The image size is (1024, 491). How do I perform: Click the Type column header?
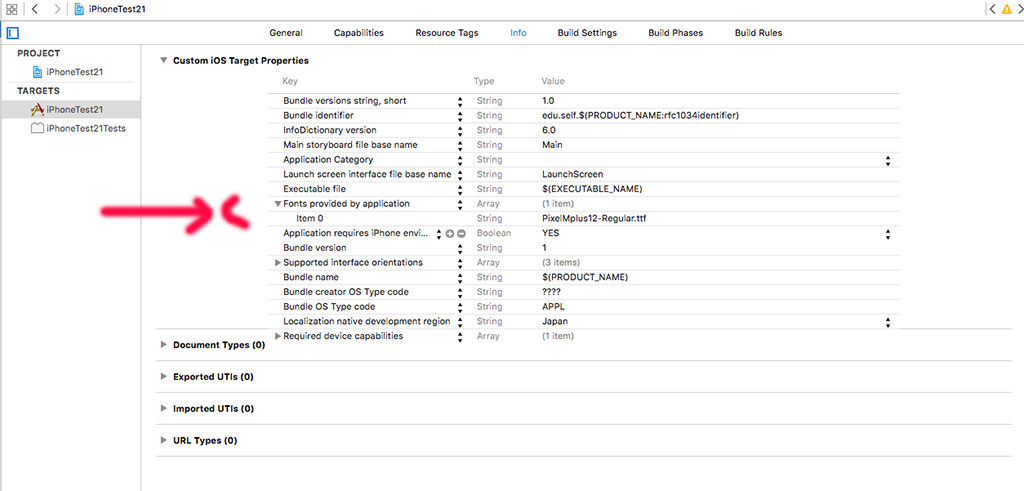(x=484, y=82)
